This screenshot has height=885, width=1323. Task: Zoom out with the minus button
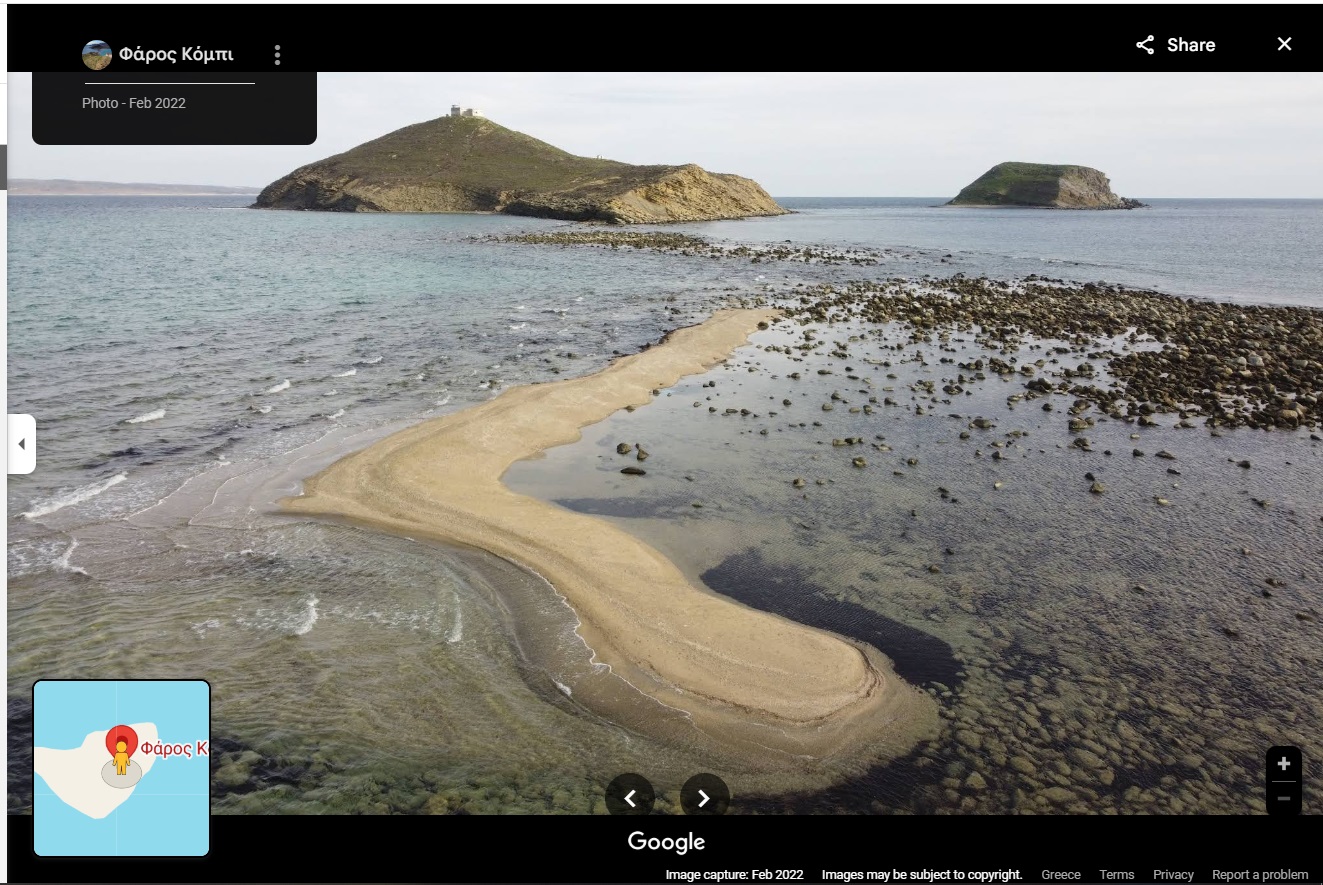[x=1284, y=799]
